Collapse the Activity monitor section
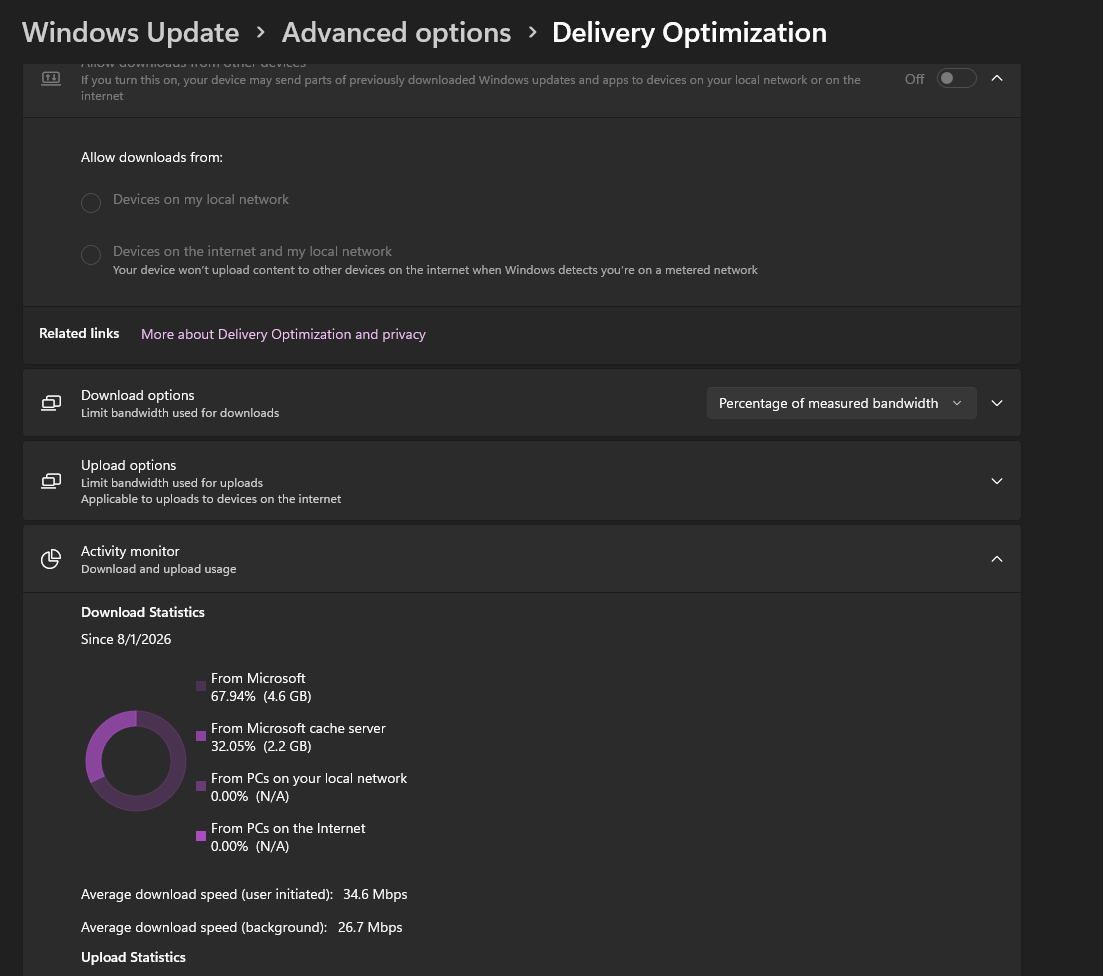Image resolution: width=1103 pixels, height=976 pixels. click(x=997, y=559)
